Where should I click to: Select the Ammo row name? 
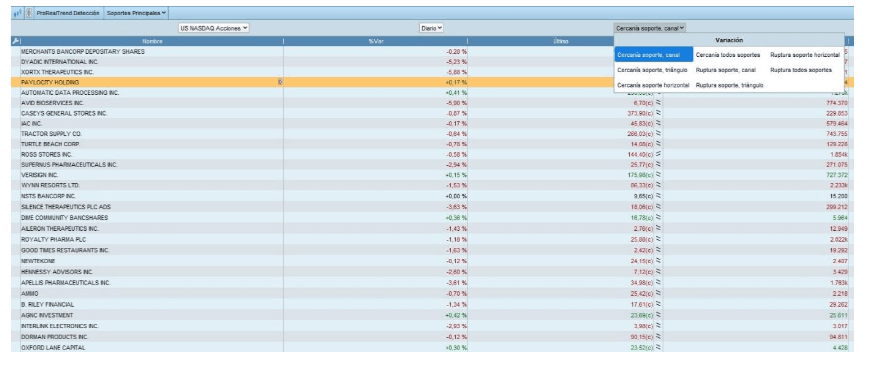(x=29, y=293)
